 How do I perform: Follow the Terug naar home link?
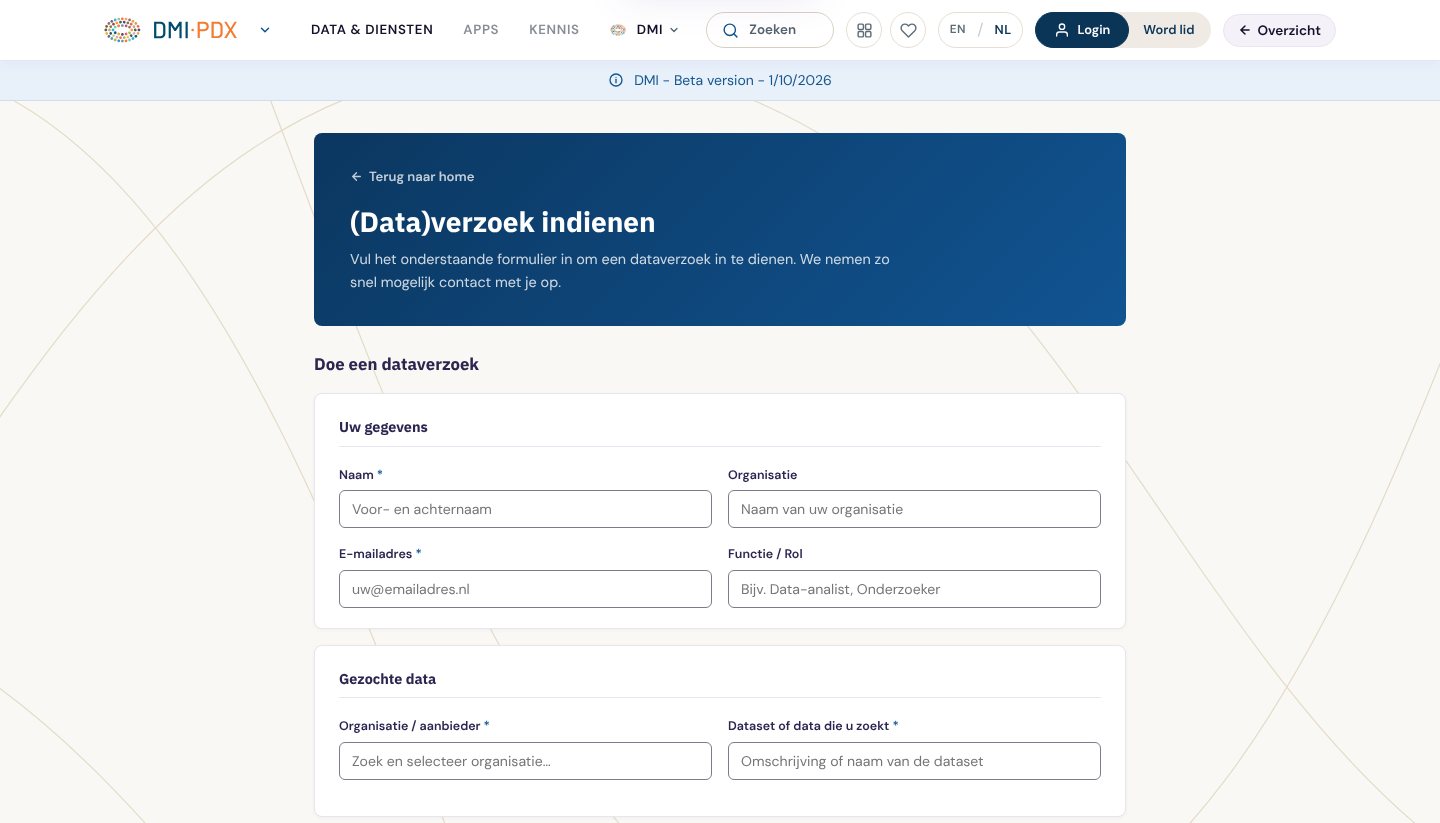coord(412,177)
